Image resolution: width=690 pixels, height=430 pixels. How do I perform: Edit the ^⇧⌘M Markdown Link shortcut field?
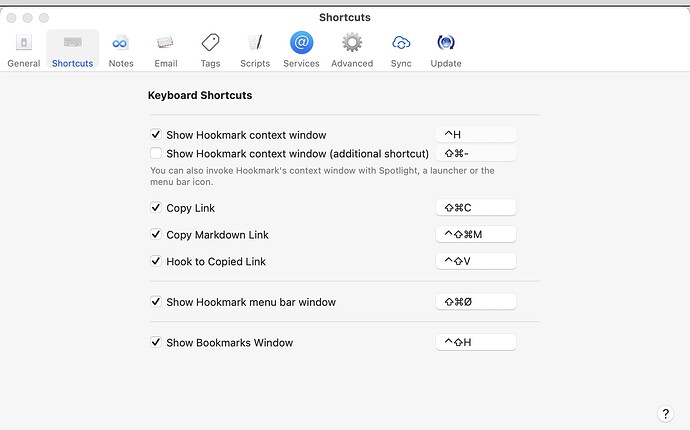coord(476,235)
